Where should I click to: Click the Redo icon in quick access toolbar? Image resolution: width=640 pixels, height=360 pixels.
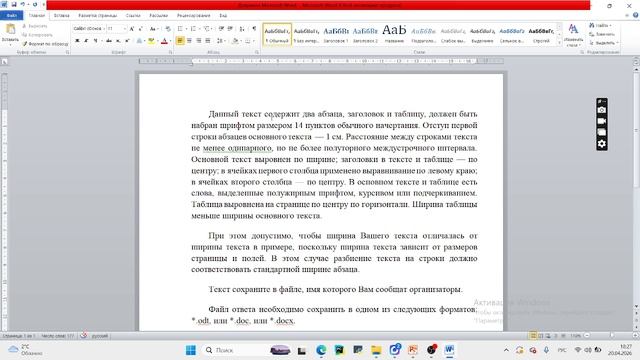click(35, 4)
